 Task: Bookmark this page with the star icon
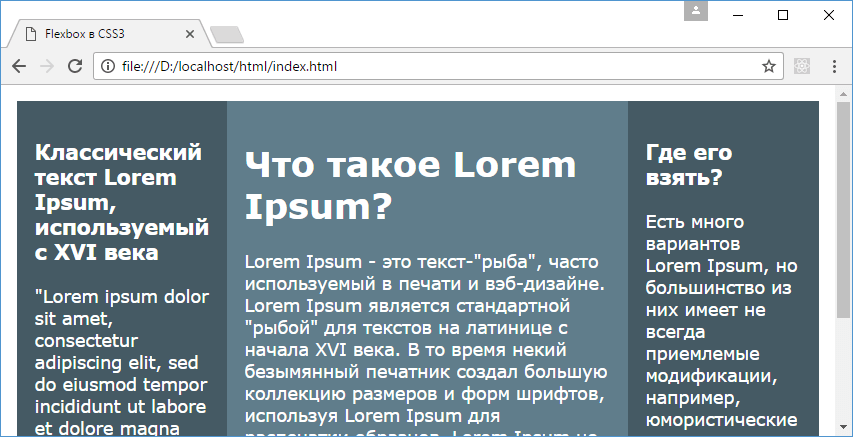pos(768,67)
